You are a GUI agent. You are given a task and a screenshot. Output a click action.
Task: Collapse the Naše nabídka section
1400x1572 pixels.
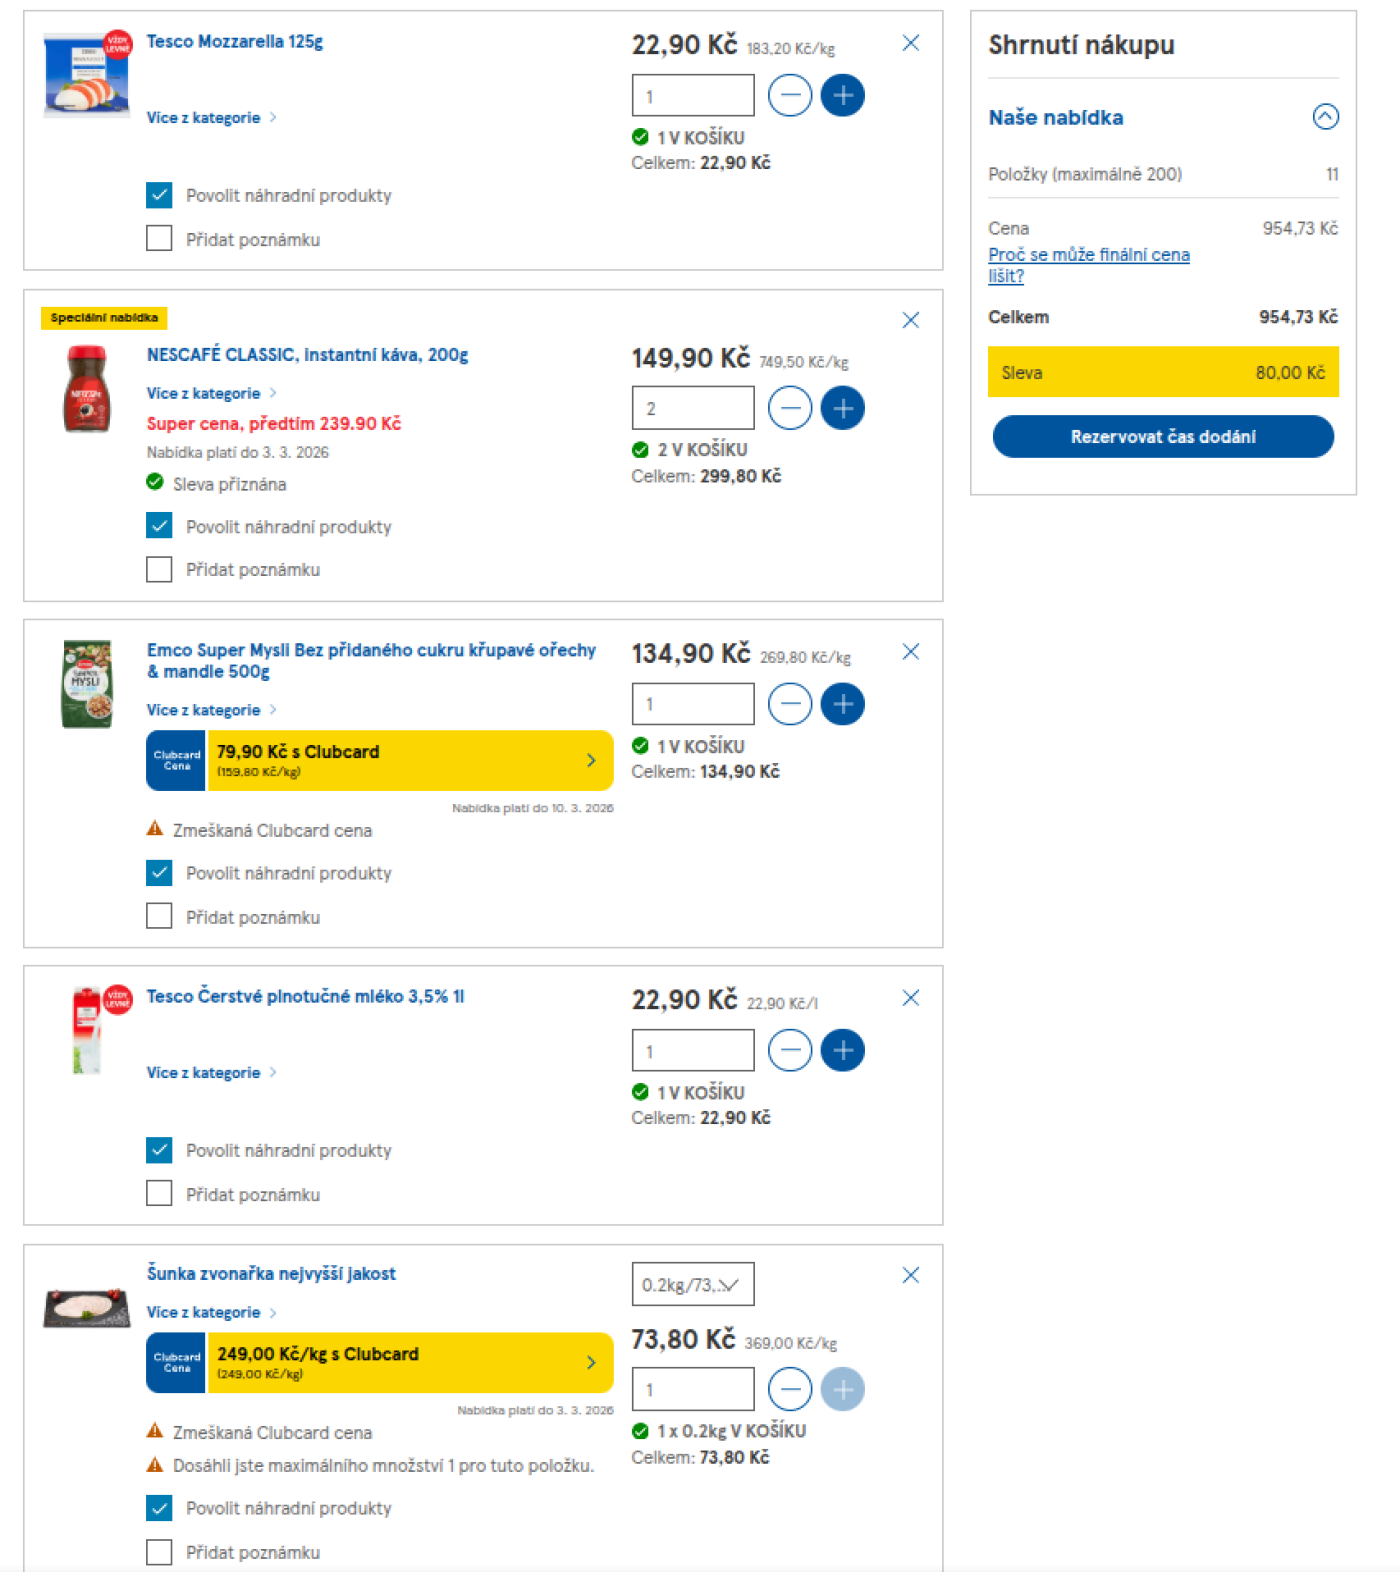[1326, 117]
